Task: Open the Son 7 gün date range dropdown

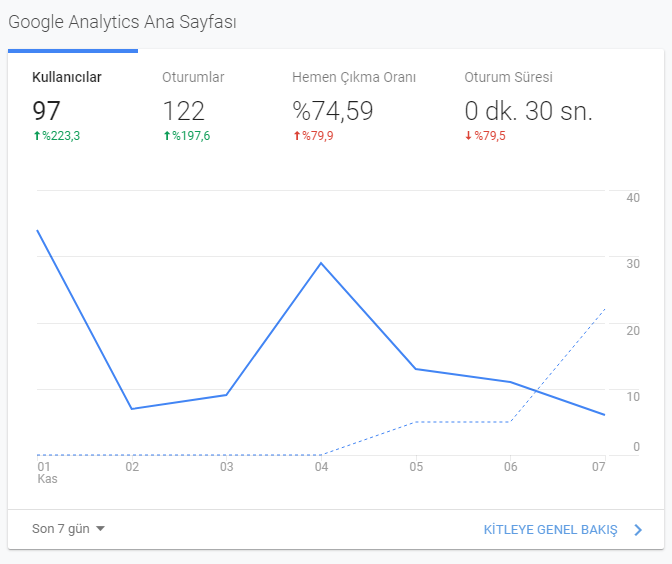Action: tap(69, 529)
